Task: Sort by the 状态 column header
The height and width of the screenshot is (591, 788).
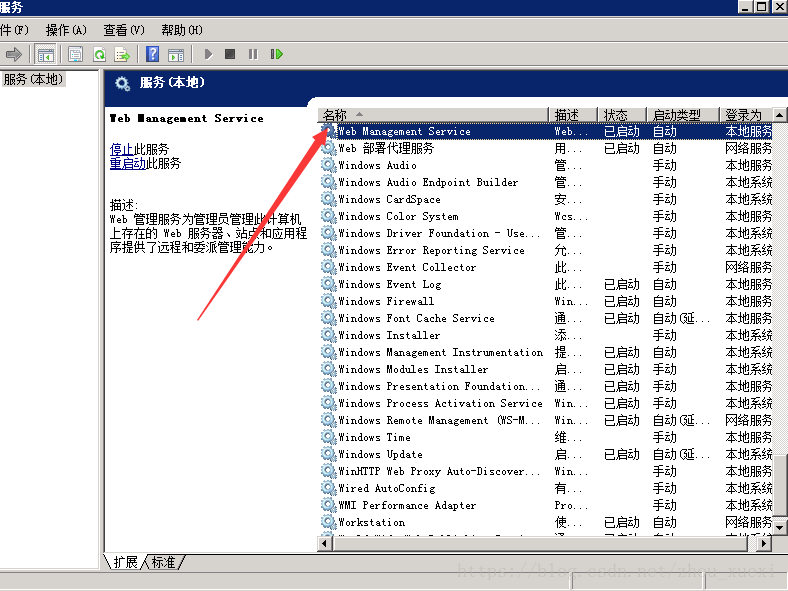Action: pyautogui.click(x=621, y=115)
